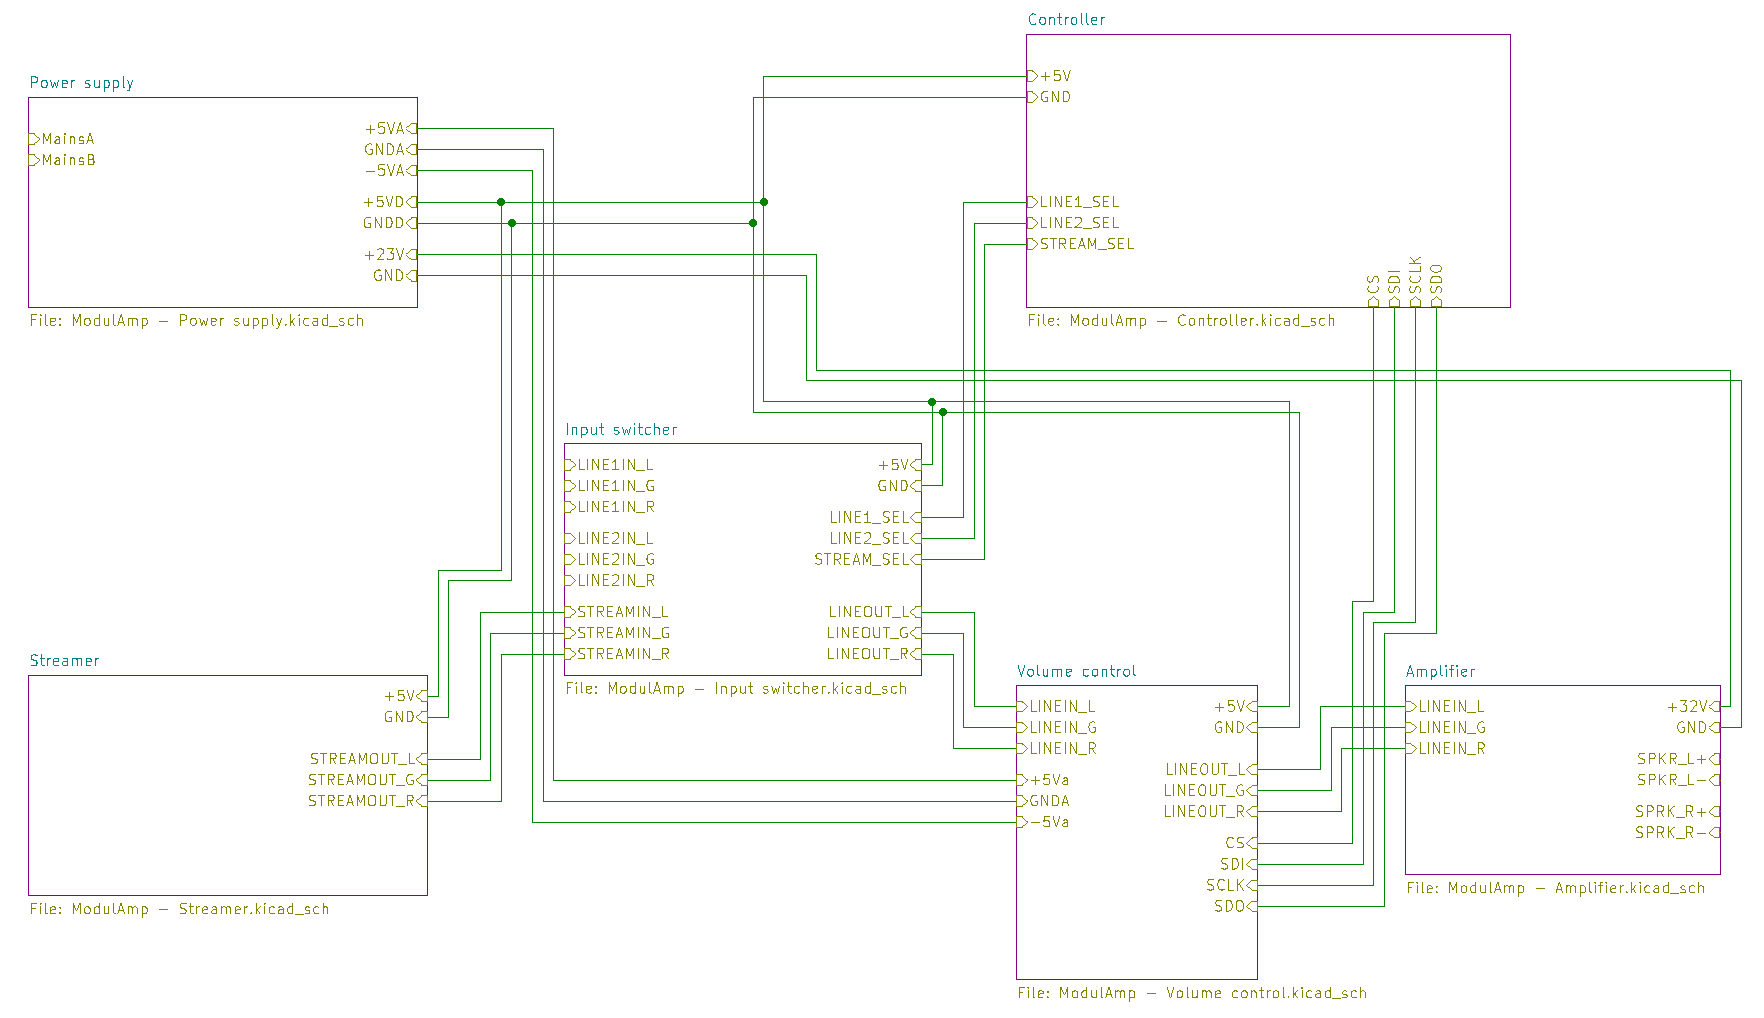Click the LINE1IN_L pin on Input switcher

click(614, 465)
